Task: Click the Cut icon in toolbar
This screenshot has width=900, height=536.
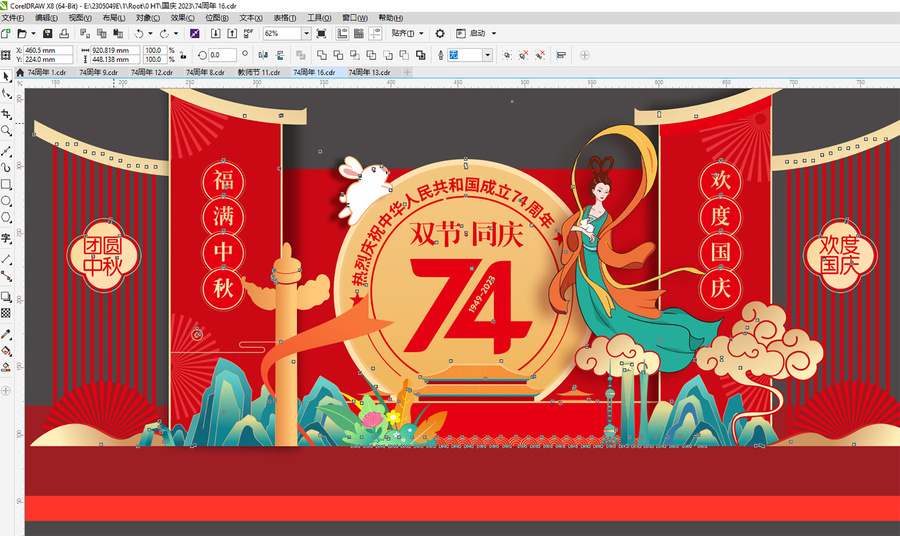Action: pyautogui.click(x=85, y=33)
